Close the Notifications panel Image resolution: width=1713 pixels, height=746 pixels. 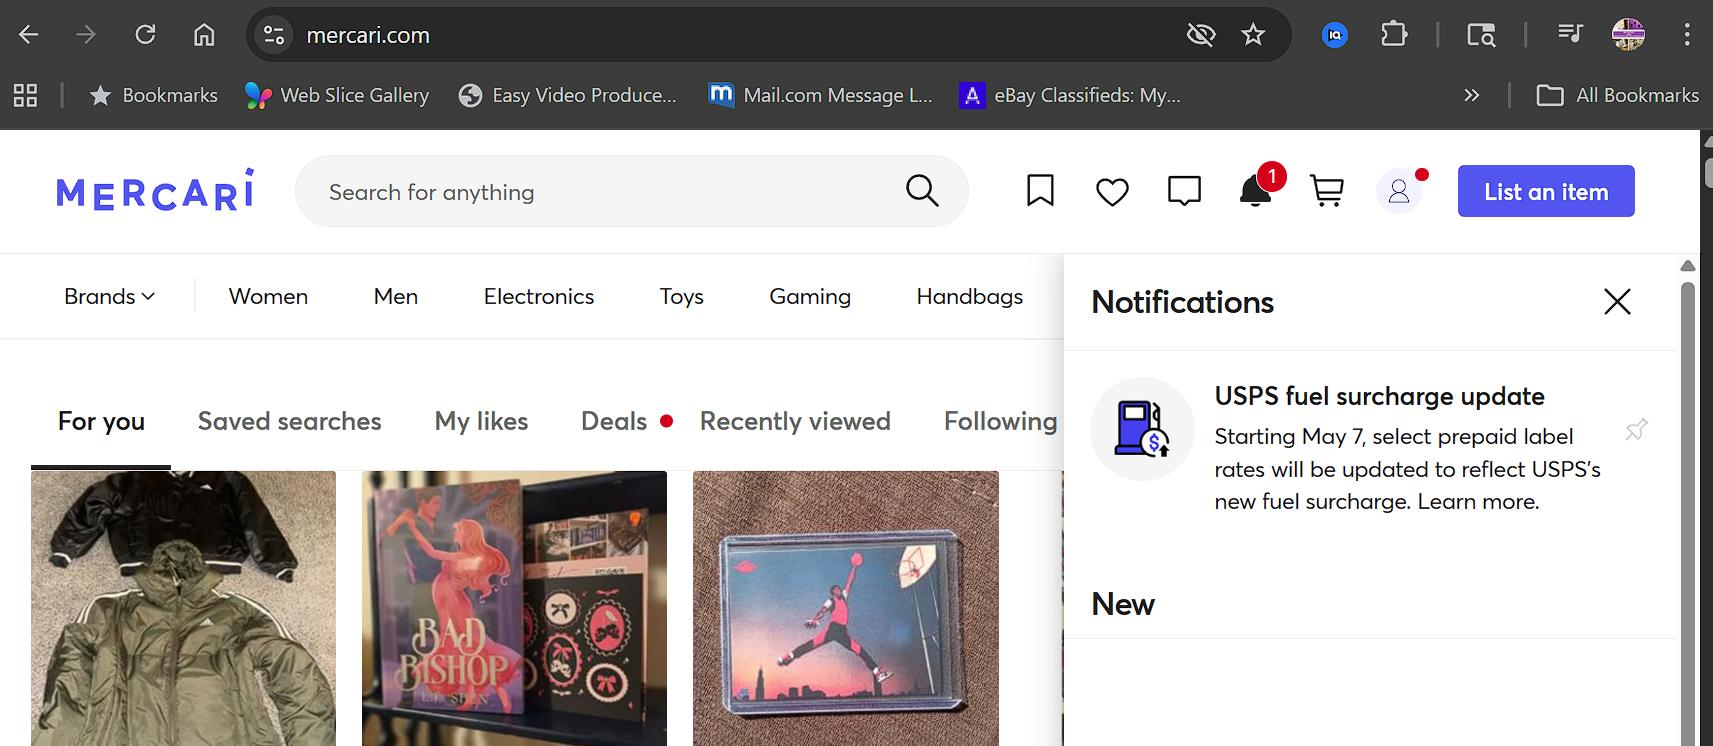[1617, 301]
